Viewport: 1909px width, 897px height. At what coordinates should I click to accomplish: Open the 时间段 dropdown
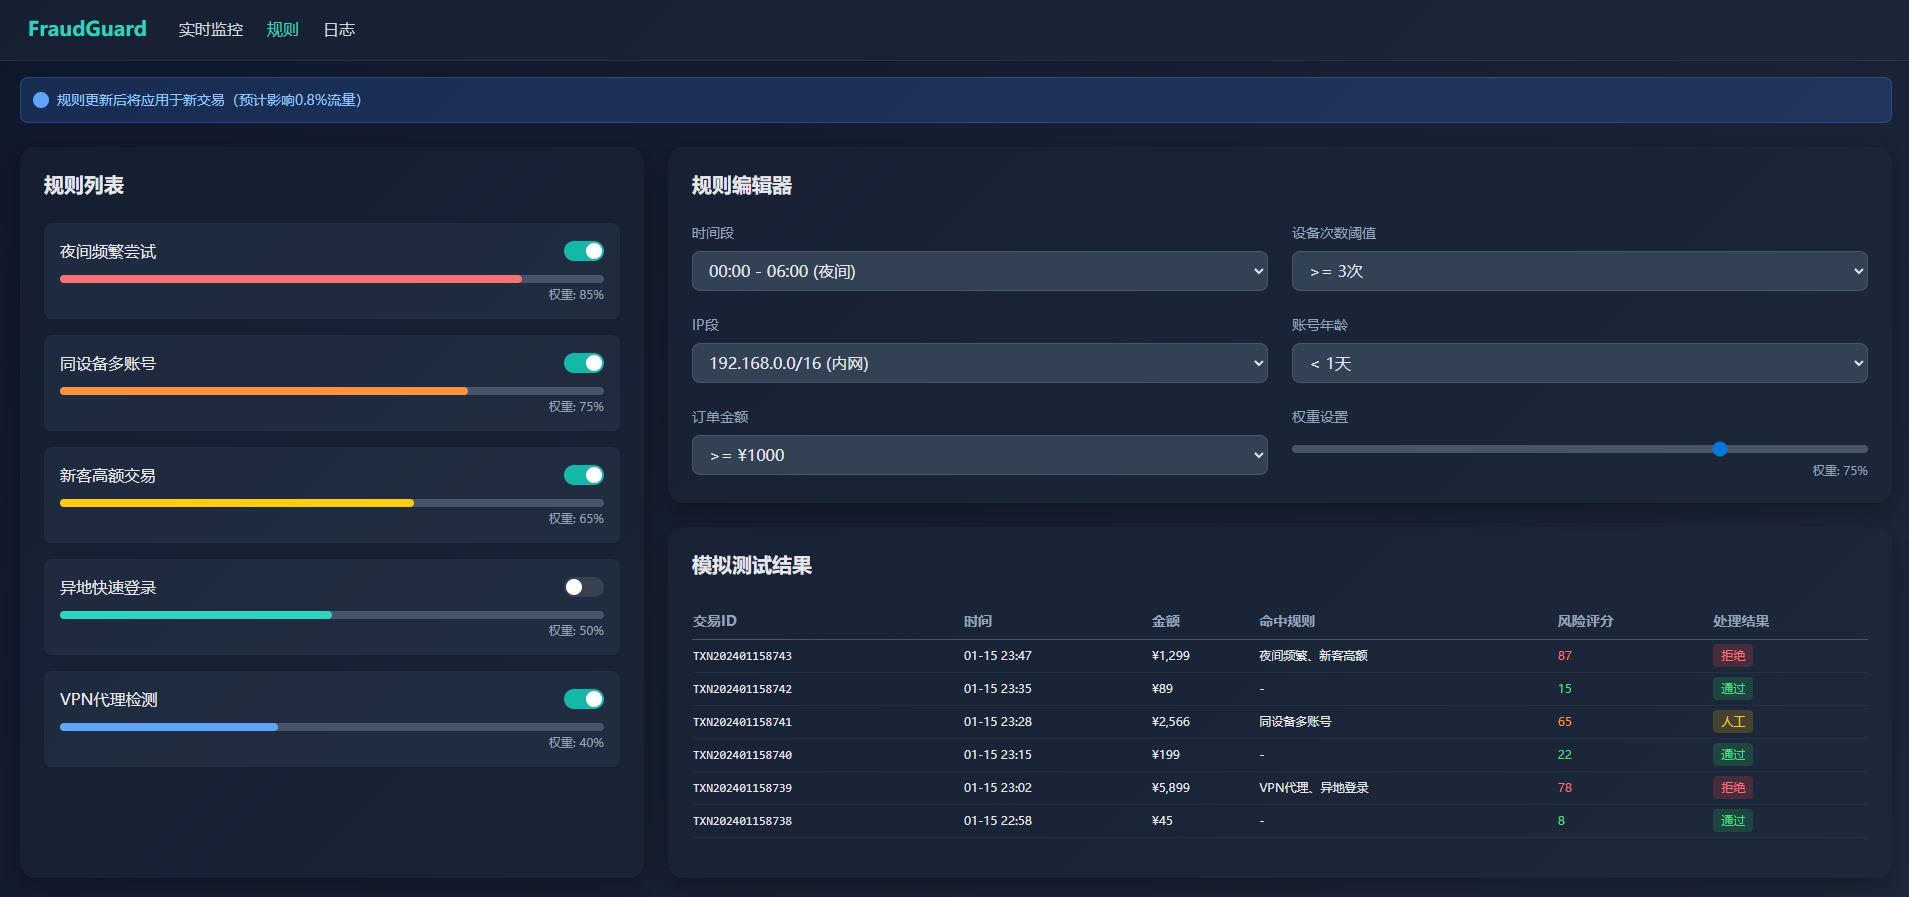pos(980,271)
